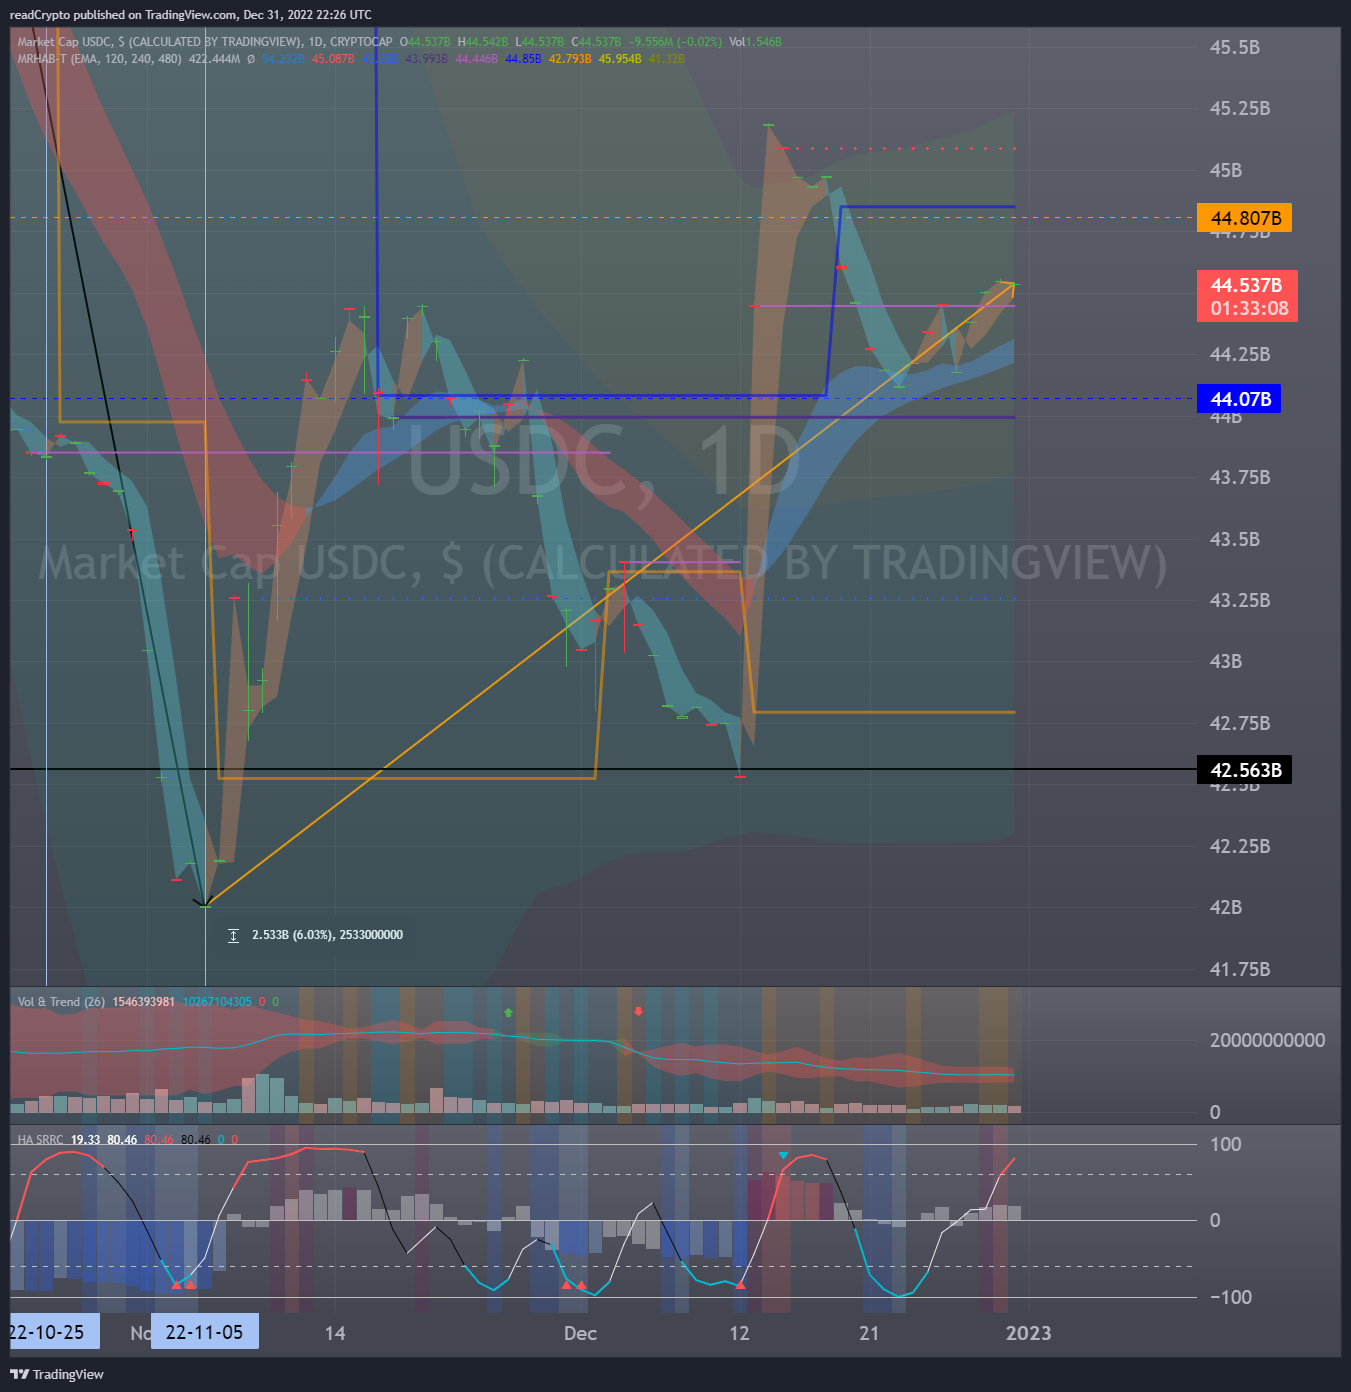Click the 45.25B price axis label
This screenshot has height=1392, width=1351.
pyautogui.click(x=1240, y=108)
